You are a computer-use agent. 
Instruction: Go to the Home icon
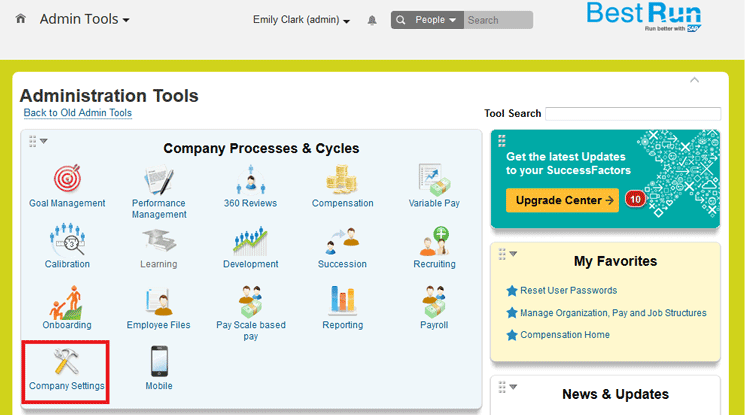[21, 19]
